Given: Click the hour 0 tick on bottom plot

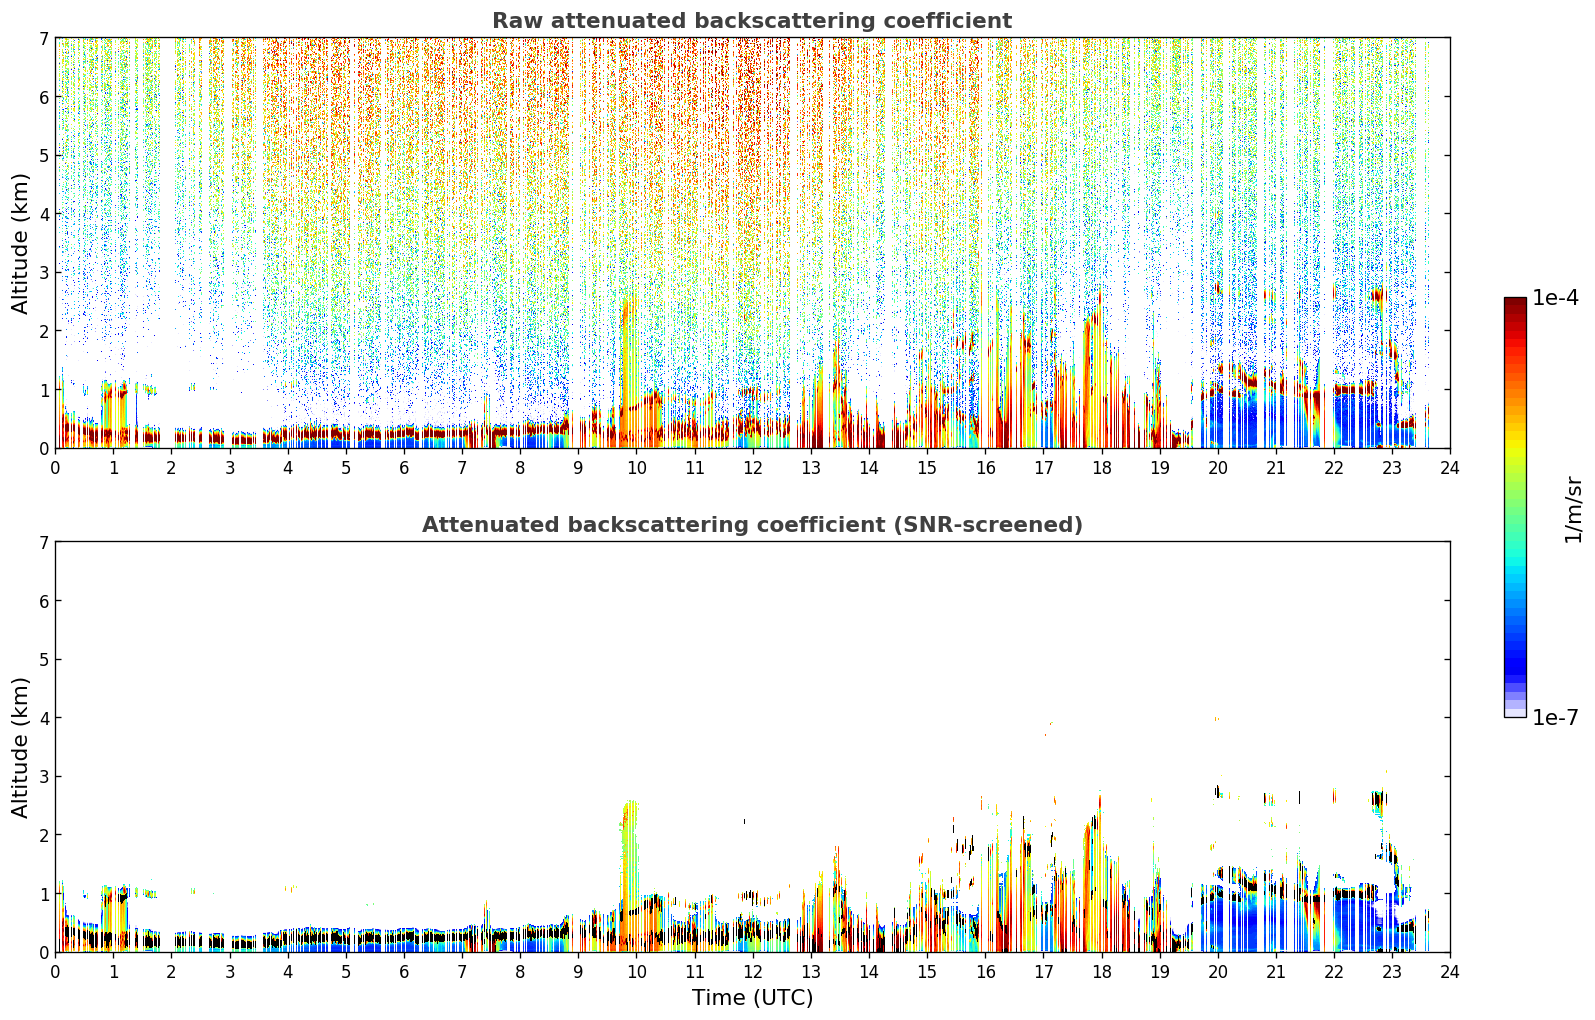Looking at the screenshot, I should point(55,971).
